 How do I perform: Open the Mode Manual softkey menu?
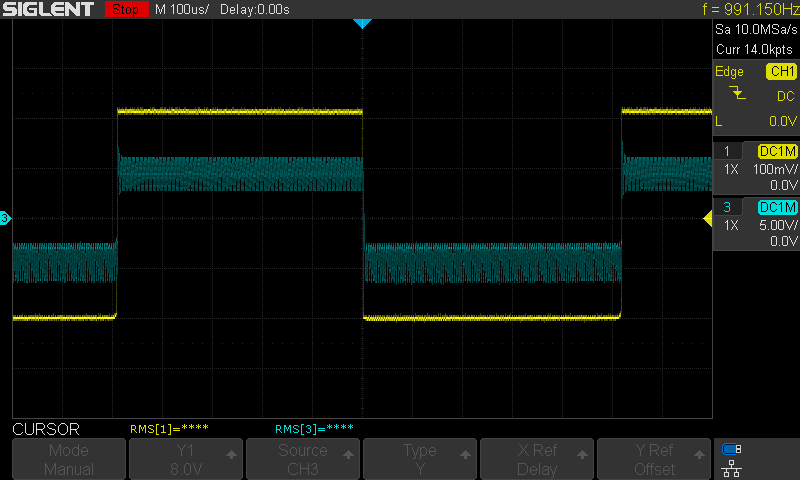(x=69, y=459)
